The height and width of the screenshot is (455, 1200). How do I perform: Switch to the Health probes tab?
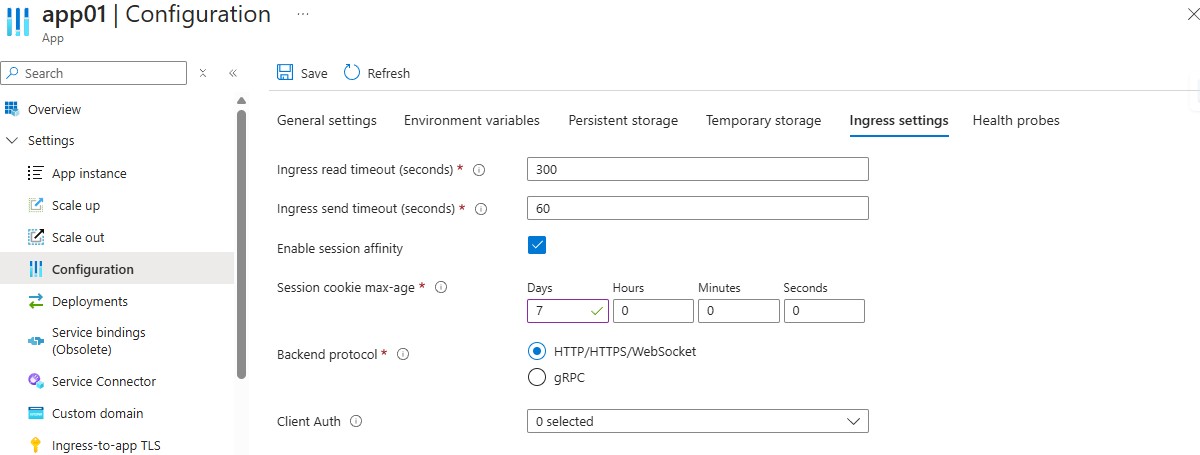click(1016, 120)
